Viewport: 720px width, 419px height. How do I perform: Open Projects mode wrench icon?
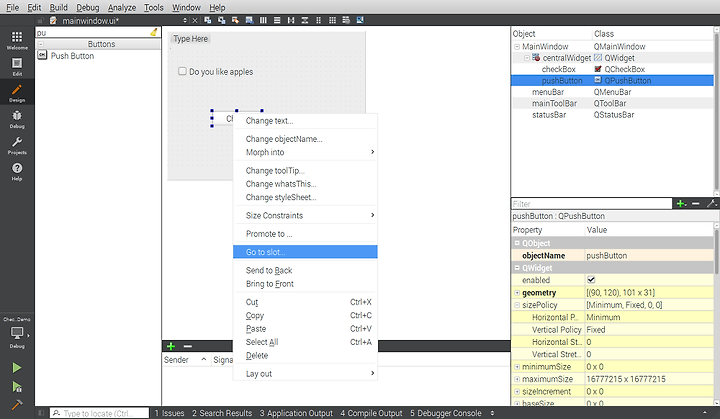point(17,145)
